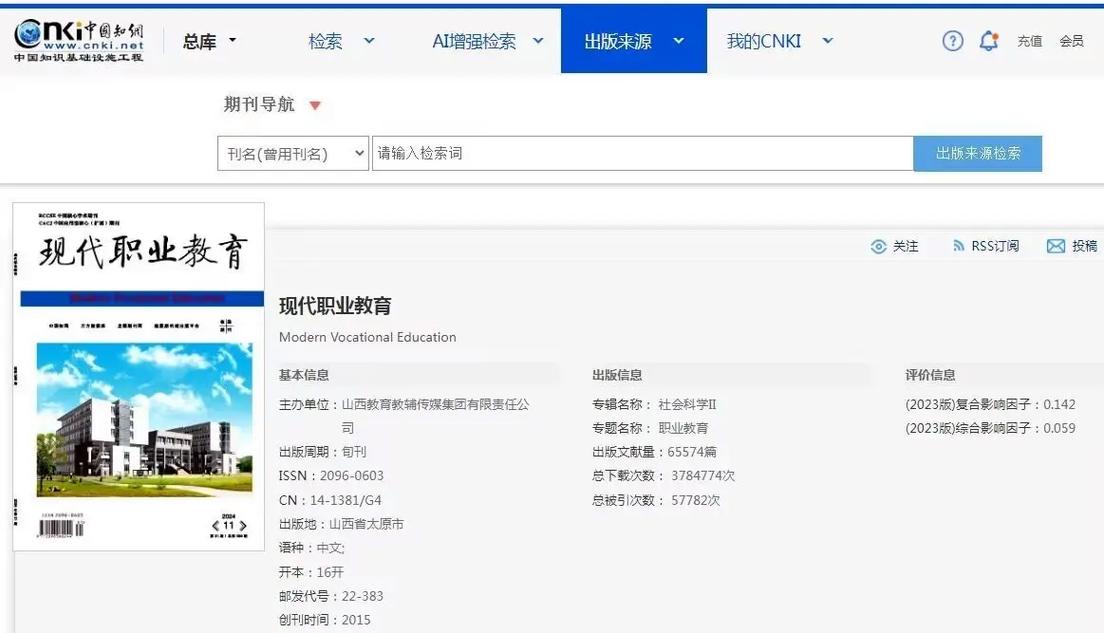This screenshot has height=633, width=1104.
Task: Open the 充值 recharge link
Action: pyautogui.click(x=1029, y=41)
